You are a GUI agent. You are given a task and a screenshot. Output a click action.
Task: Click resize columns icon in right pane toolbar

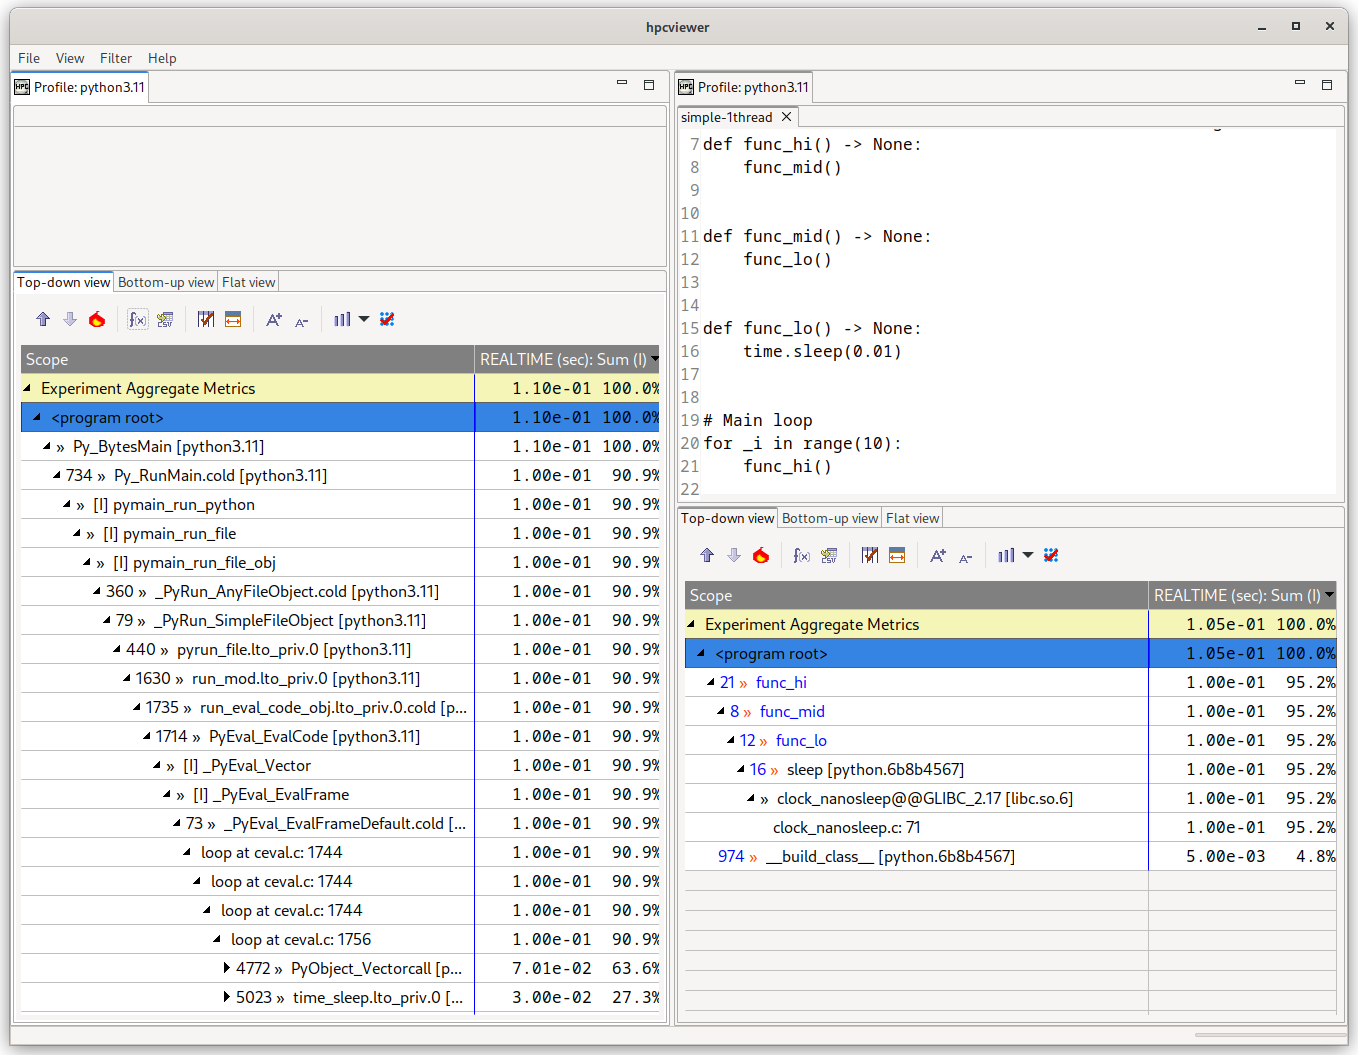pyautogui.click(x=897, y=555)
